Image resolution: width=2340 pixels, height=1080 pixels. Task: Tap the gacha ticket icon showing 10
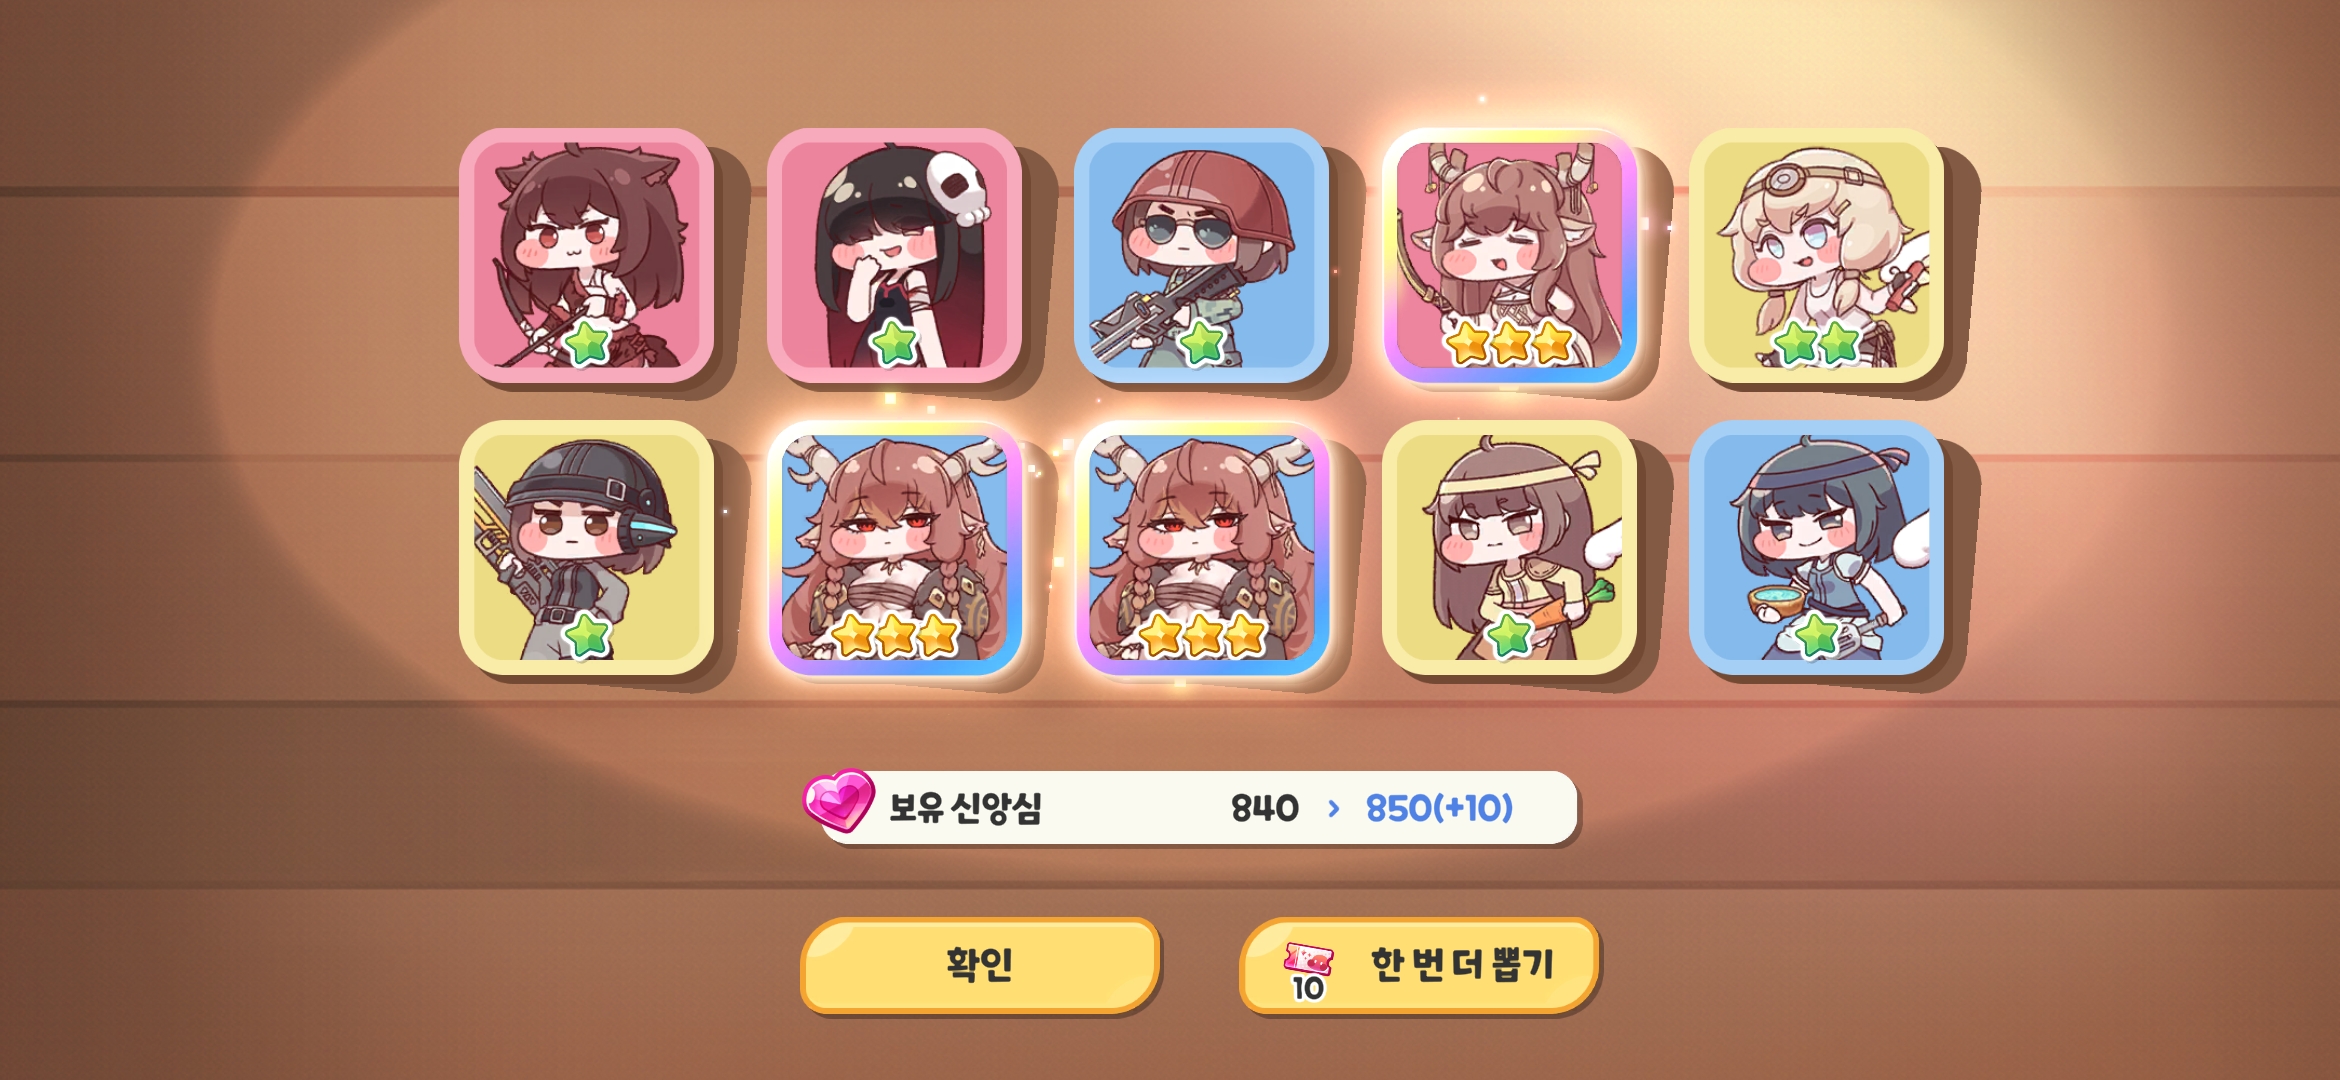(x=1308, y=972)
